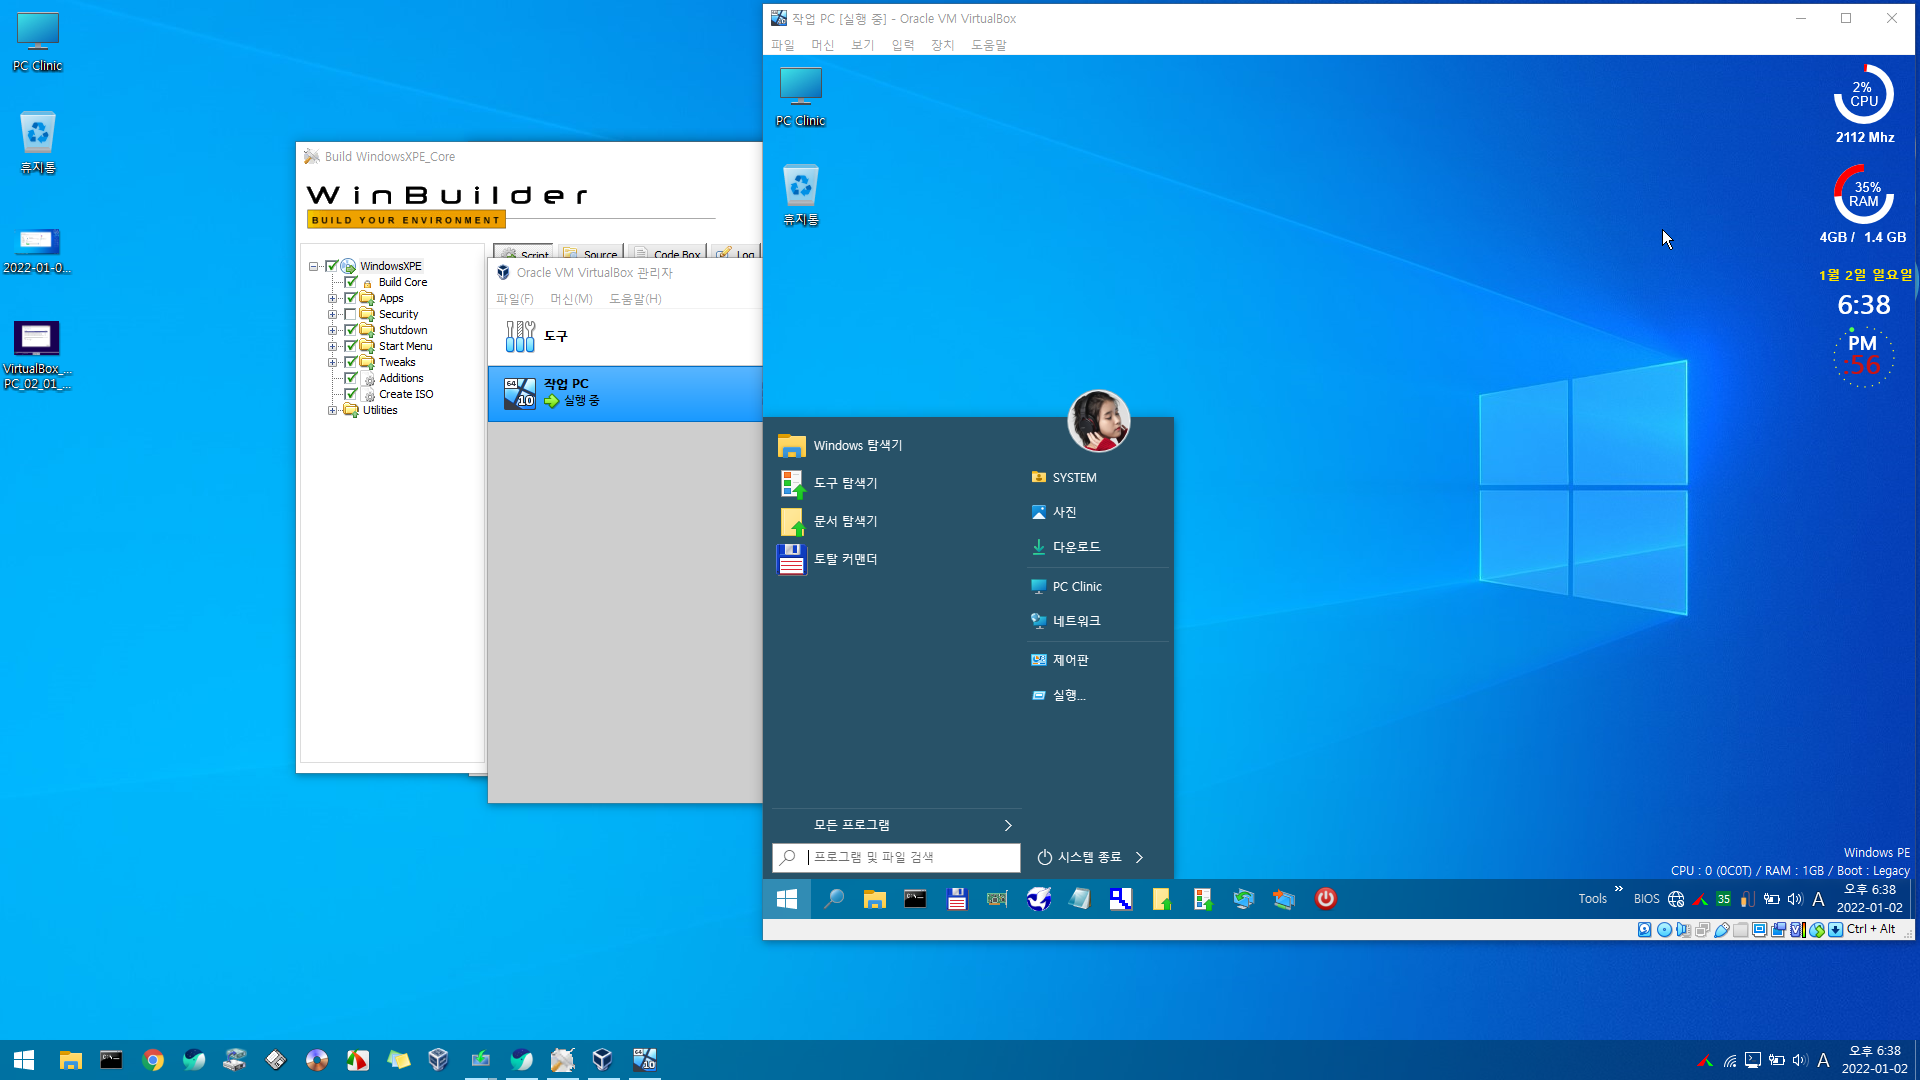Click the RAM usage gauge widget
The height and width of the screenshot is (1080, 1920).
click(x=1864, y=194)
